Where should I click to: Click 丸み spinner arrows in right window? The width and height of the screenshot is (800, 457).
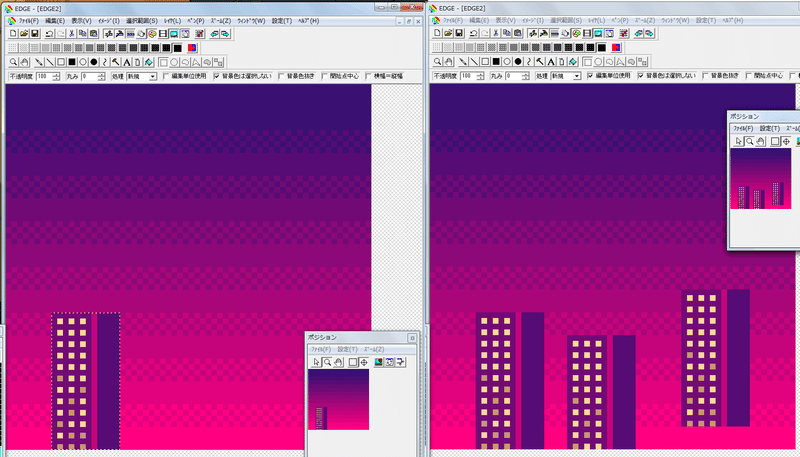pyautogui.click(x=526, y=76)
